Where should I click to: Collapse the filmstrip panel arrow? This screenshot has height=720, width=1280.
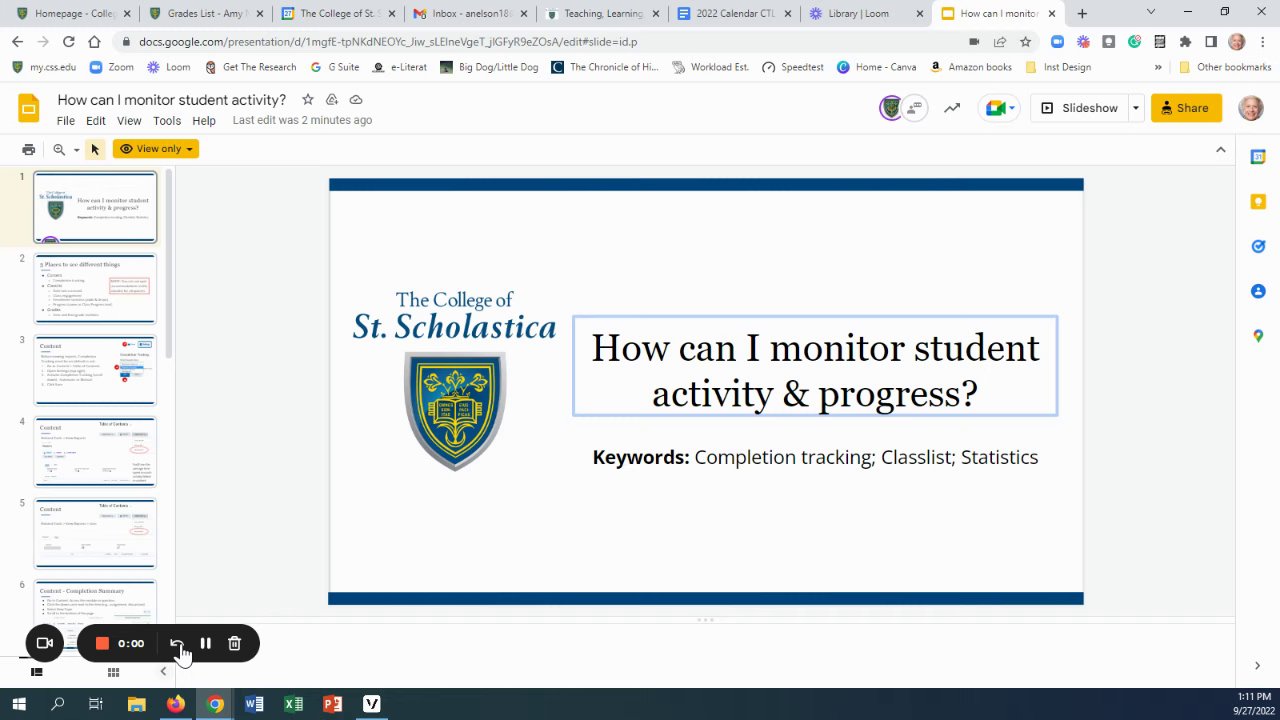click(163, 672)
